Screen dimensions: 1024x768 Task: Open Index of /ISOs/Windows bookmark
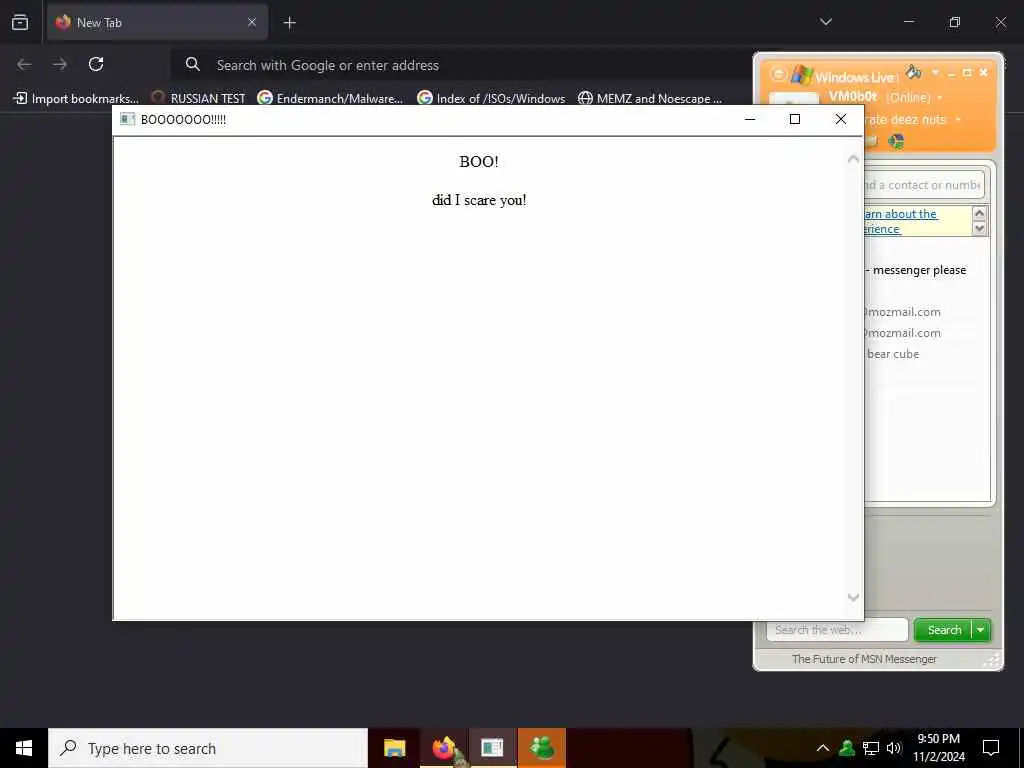[x=491, y=99]
